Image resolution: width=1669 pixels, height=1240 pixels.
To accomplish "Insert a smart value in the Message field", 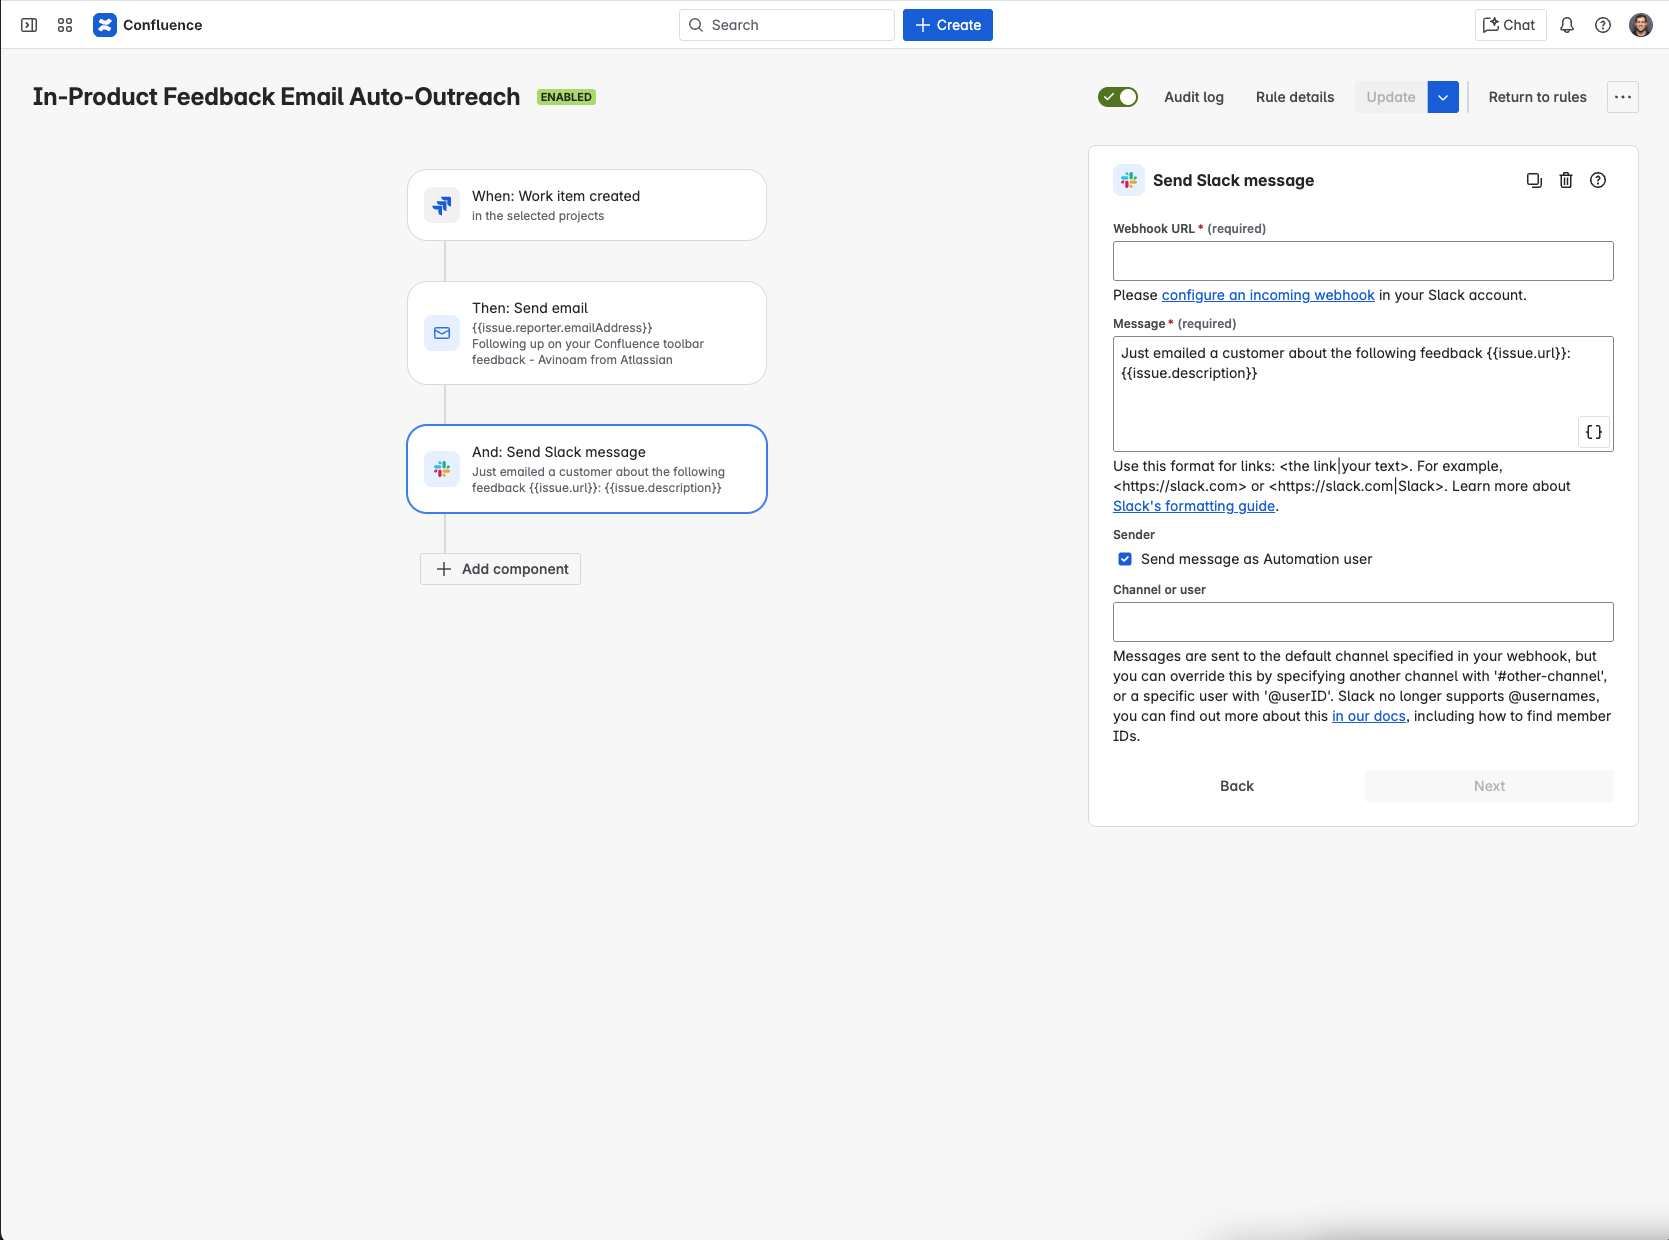I will [x=1593, y=432].
